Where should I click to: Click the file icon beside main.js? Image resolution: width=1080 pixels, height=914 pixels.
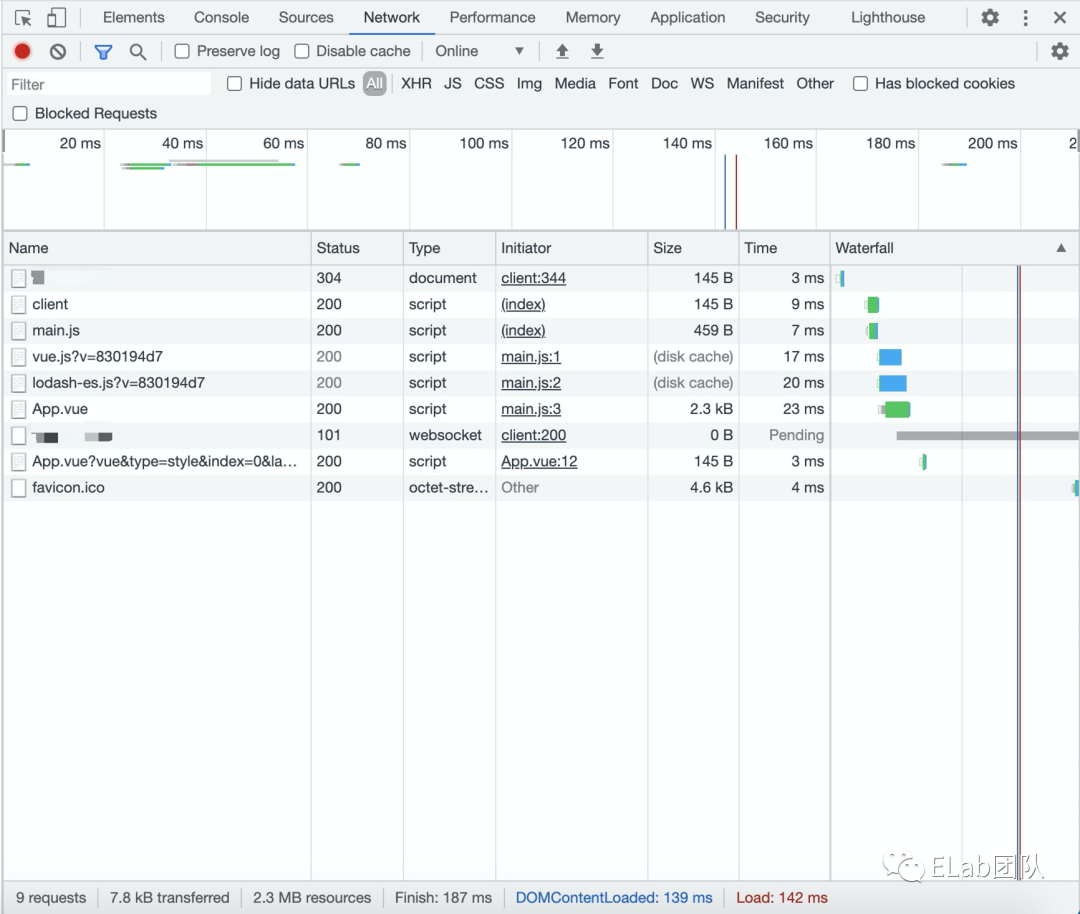[x=19, y=331]
